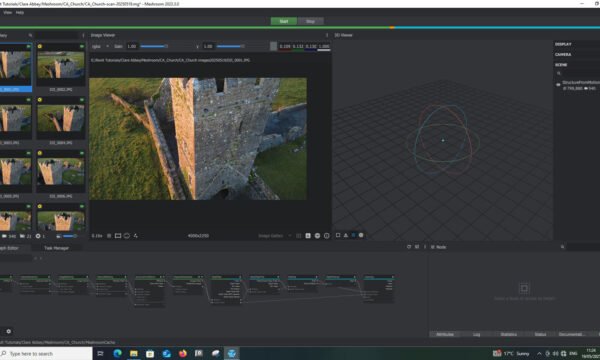Adjust the Gamma slider
This screenshot has height=360, width=600.
pos(230,46)
